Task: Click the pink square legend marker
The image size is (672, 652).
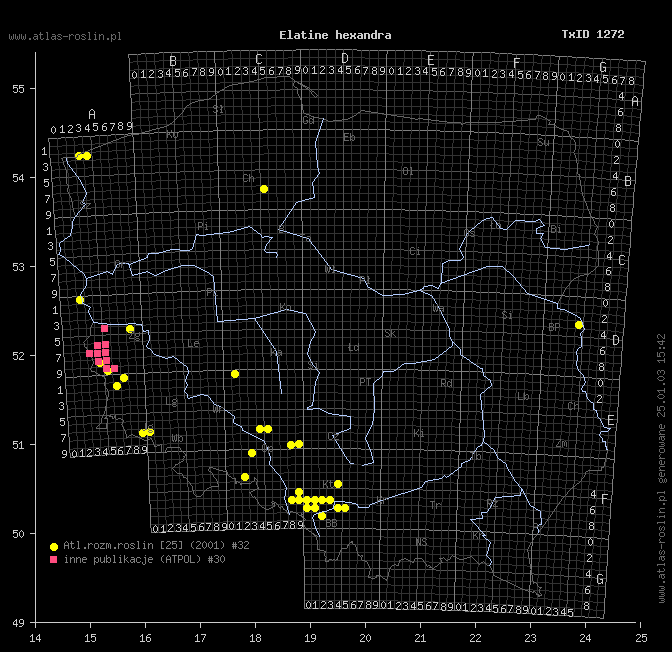Action: (54, 559)
